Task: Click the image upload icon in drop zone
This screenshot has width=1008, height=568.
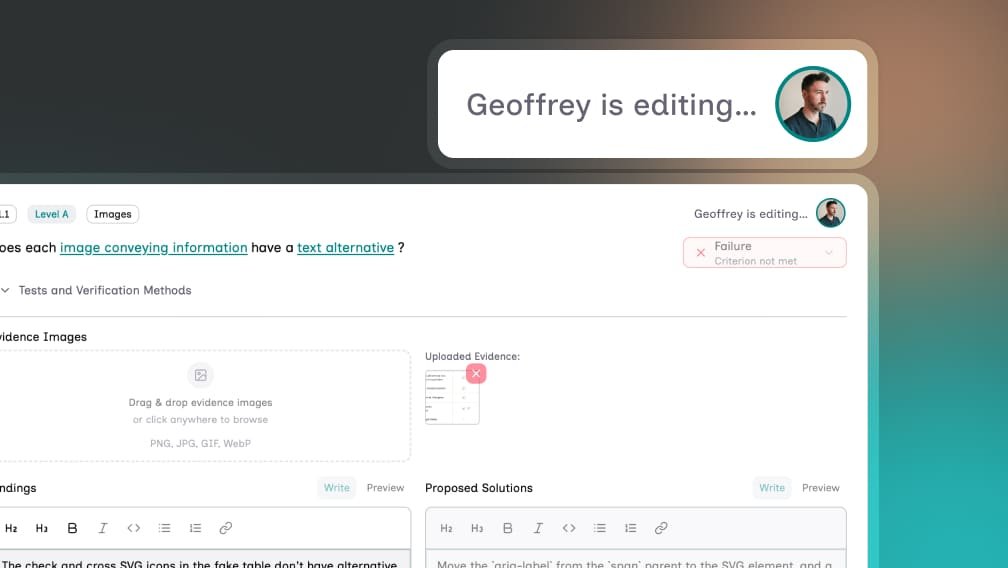Action: (x=201, y=375)
